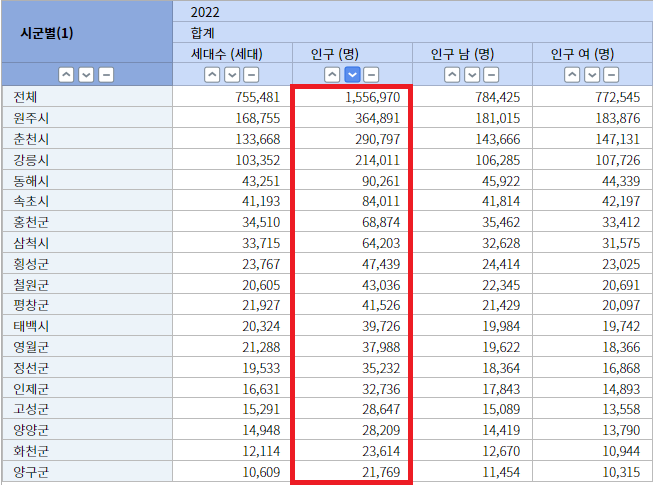Sort 세대수 (세대) column descending
The height and width of the screenshot is (485, 653).
[x=232, y=75]
